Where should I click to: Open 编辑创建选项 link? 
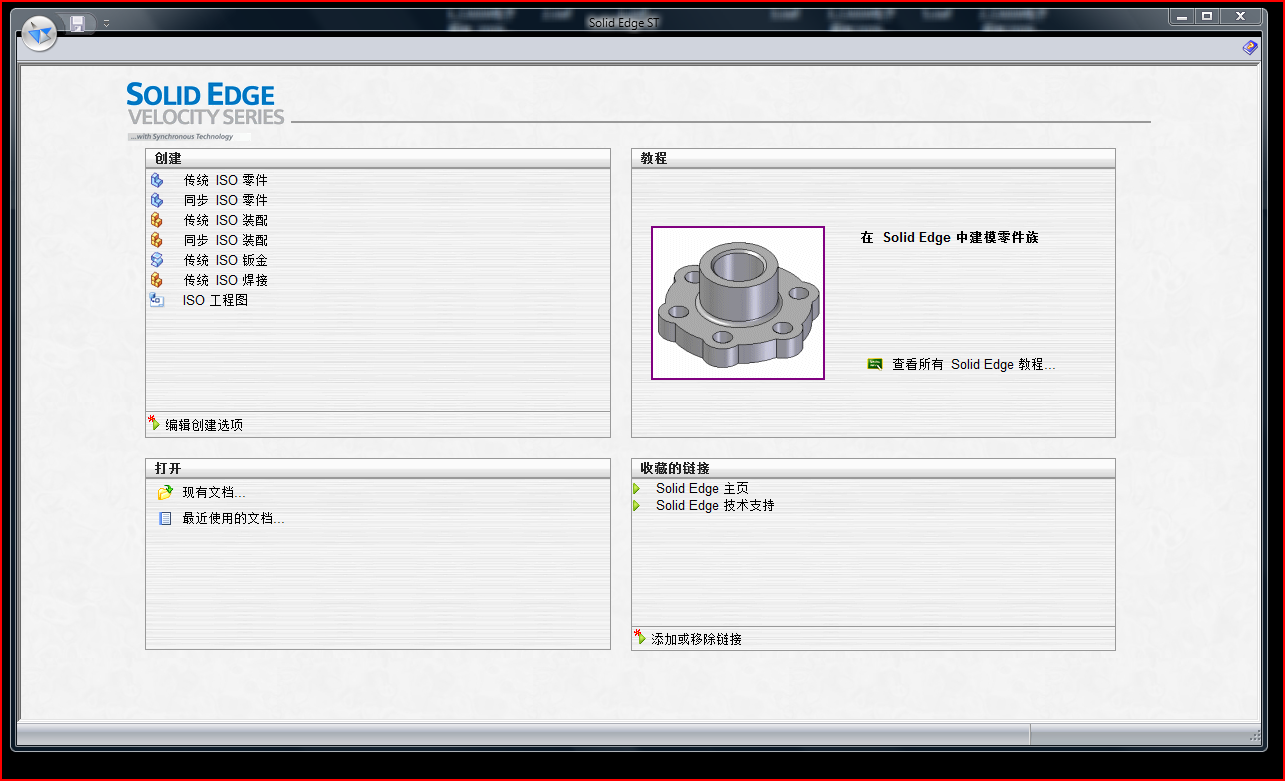(204, 425)
